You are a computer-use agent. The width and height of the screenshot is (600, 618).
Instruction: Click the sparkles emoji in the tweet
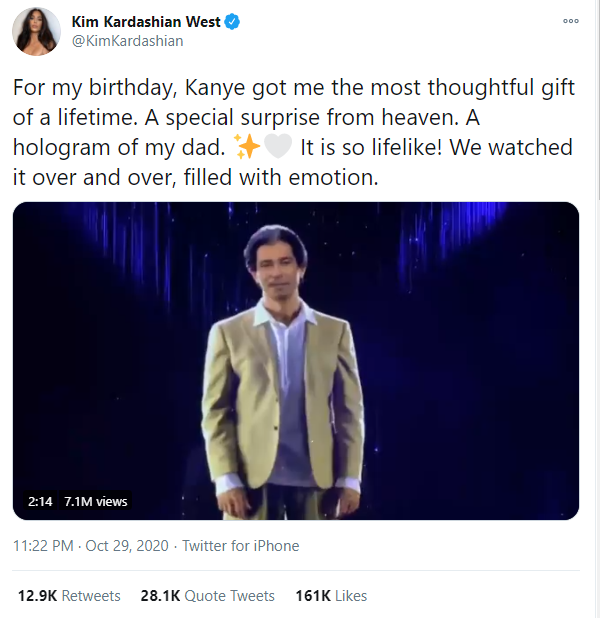point(247,148)
